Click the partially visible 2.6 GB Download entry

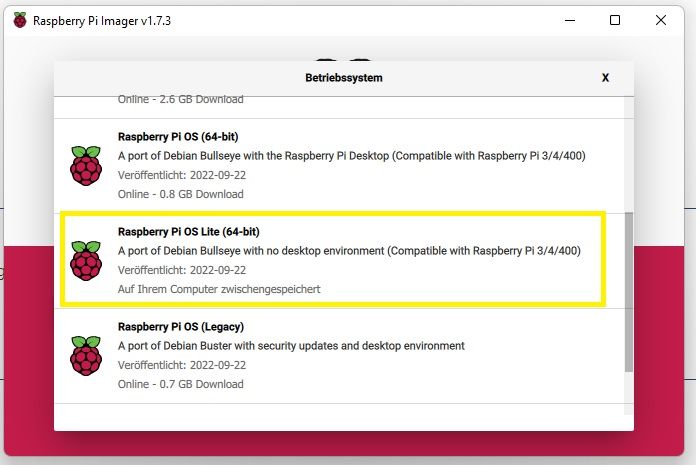pyautogui.click(x=180, y=100)
